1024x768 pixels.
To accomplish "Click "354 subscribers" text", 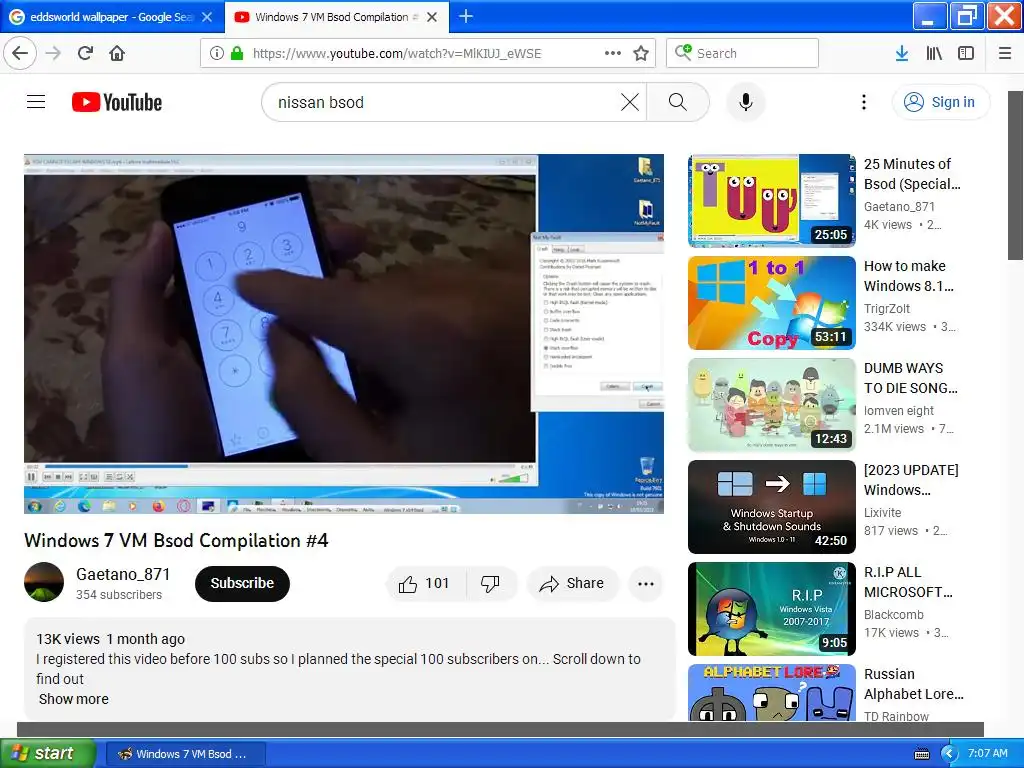I will (x=119, y=594).
